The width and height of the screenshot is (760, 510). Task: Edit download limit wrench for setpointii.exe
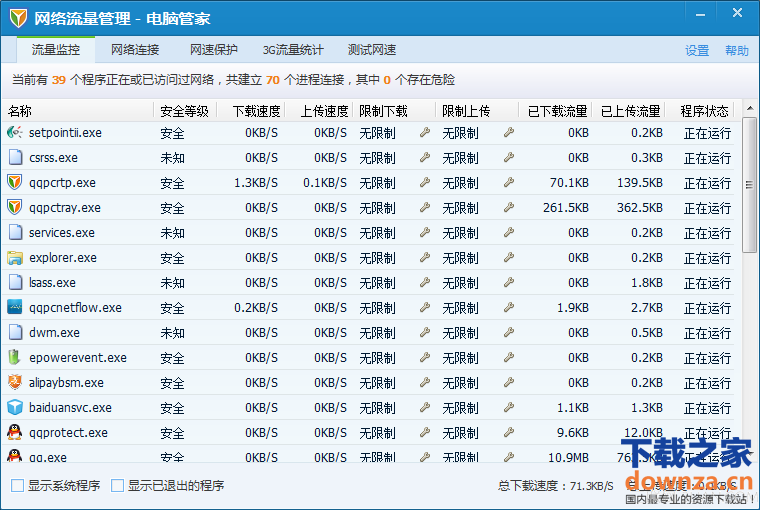[x=425, y=132]
